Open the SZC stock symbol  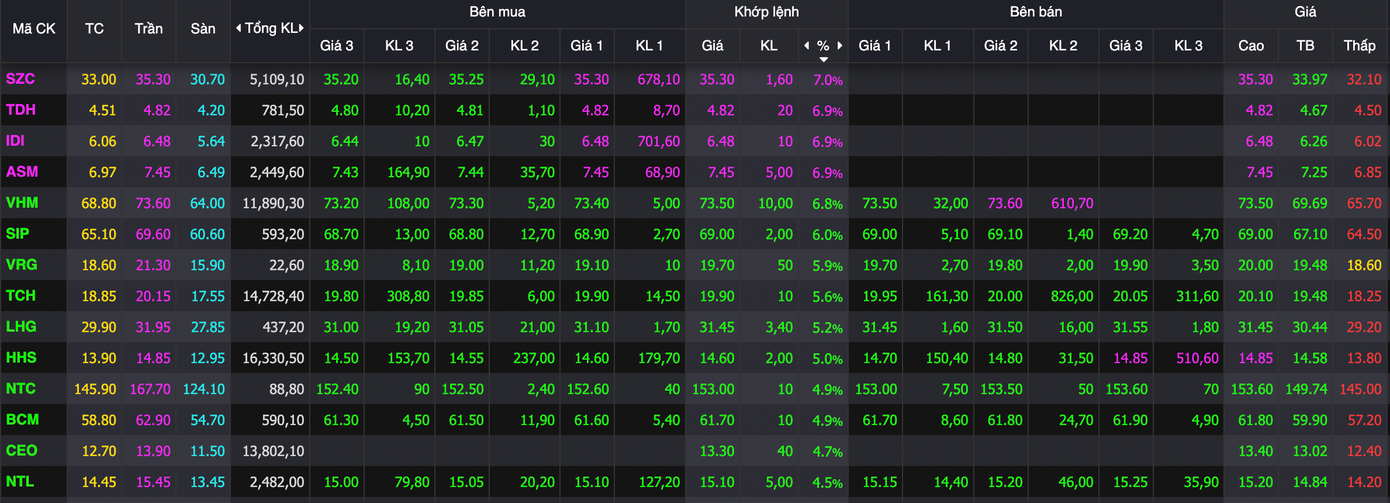[20, 79]
